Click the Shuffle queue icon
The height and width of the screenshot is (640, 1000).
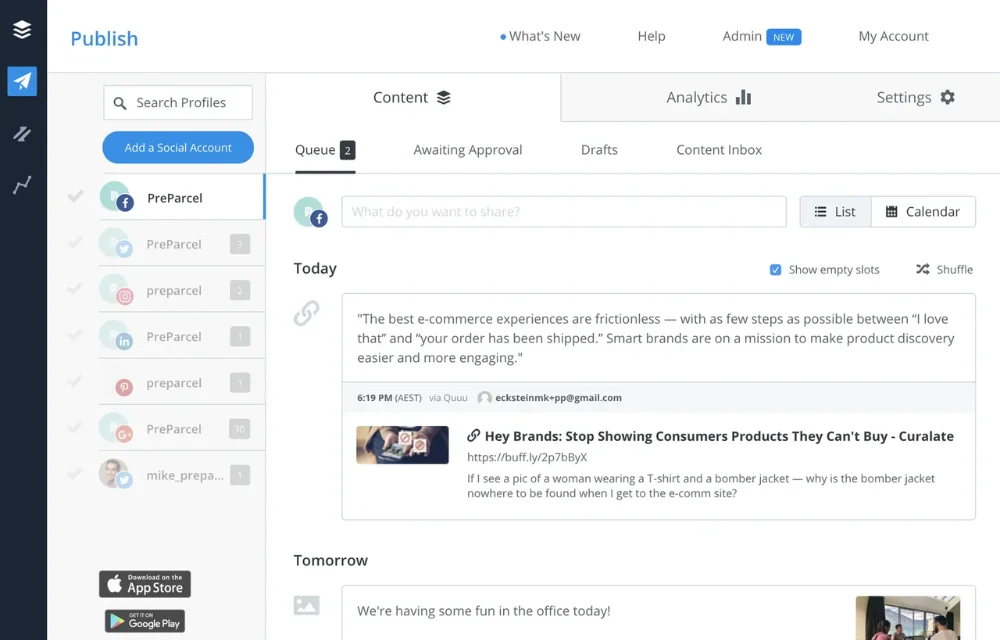point(922,269)
